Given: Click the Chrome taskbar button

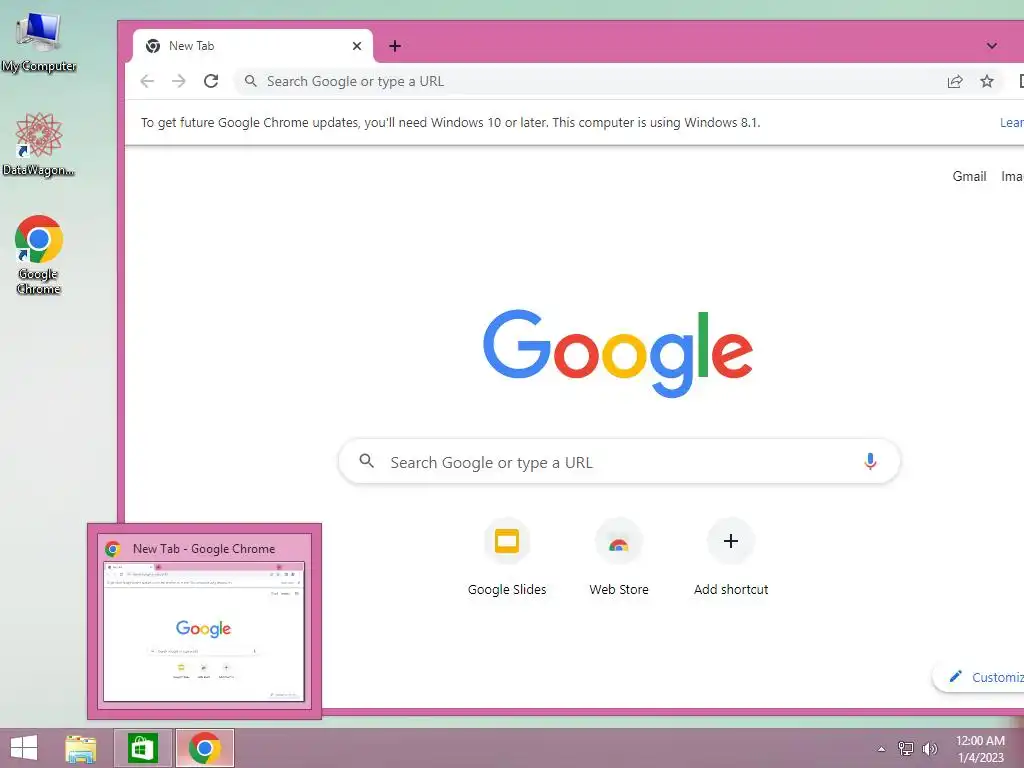Looking at the screenshot, I should (x=204, y=748).
